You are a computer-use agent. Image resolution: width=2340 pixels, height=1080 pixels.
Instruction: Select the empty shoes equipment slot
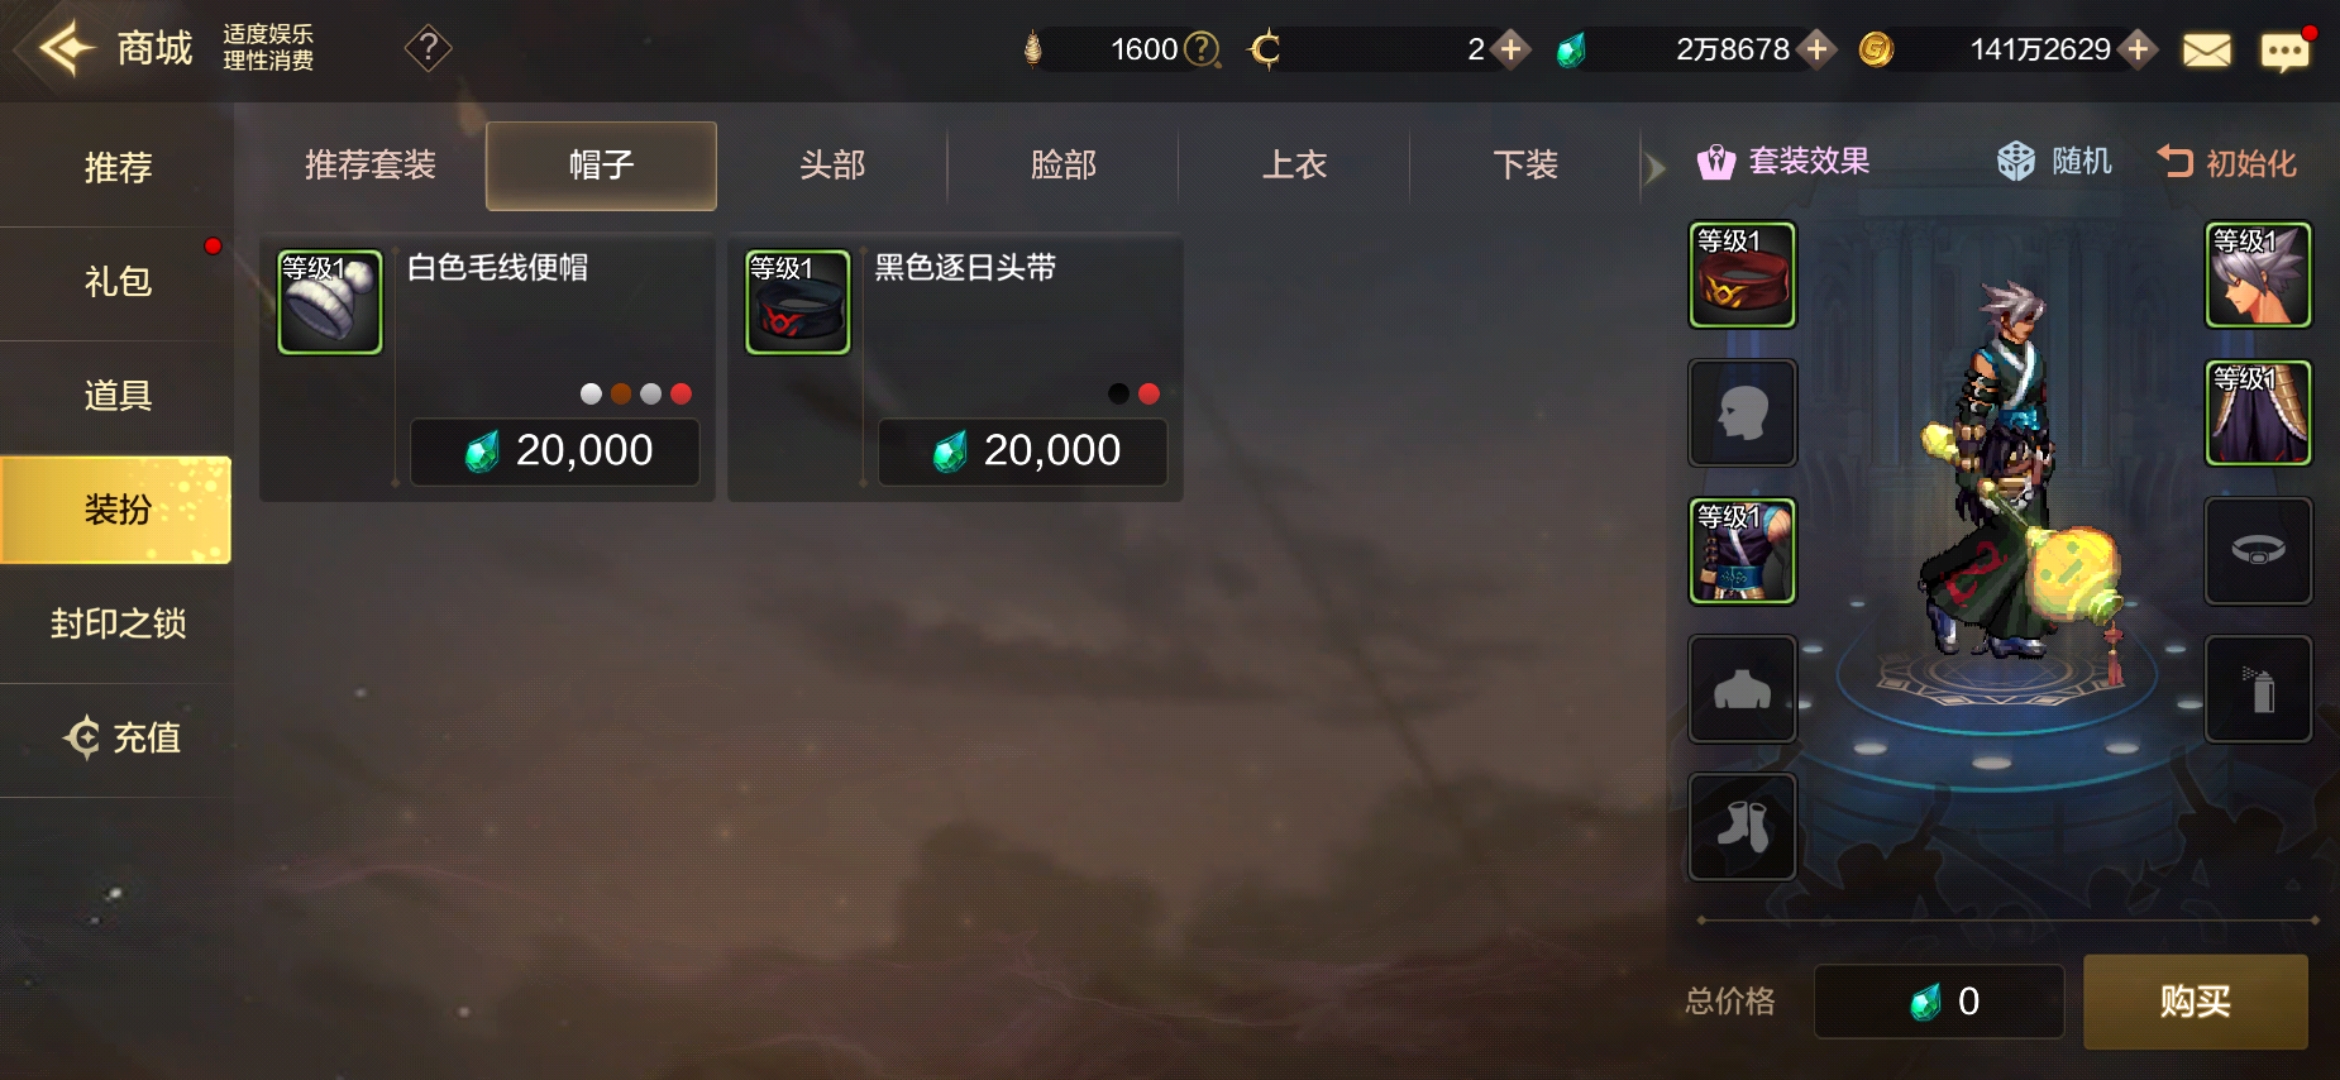pyautogui.click(x=1742, y=827)
